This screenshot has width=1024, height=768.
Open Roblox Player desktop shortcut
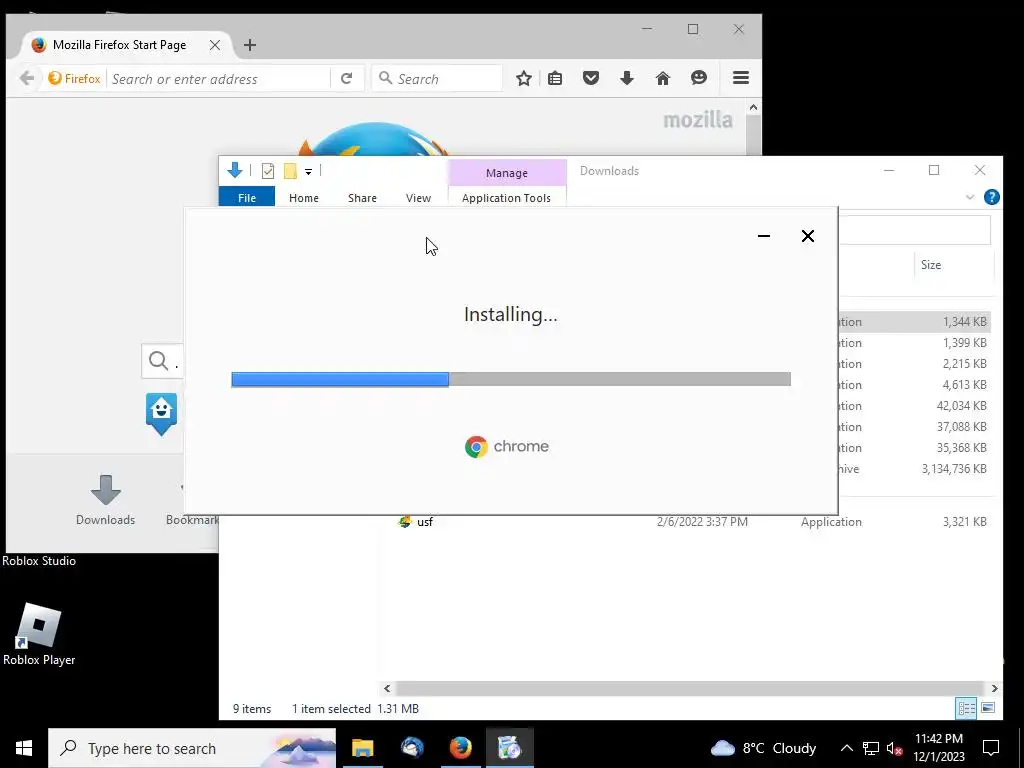[39, 635]
